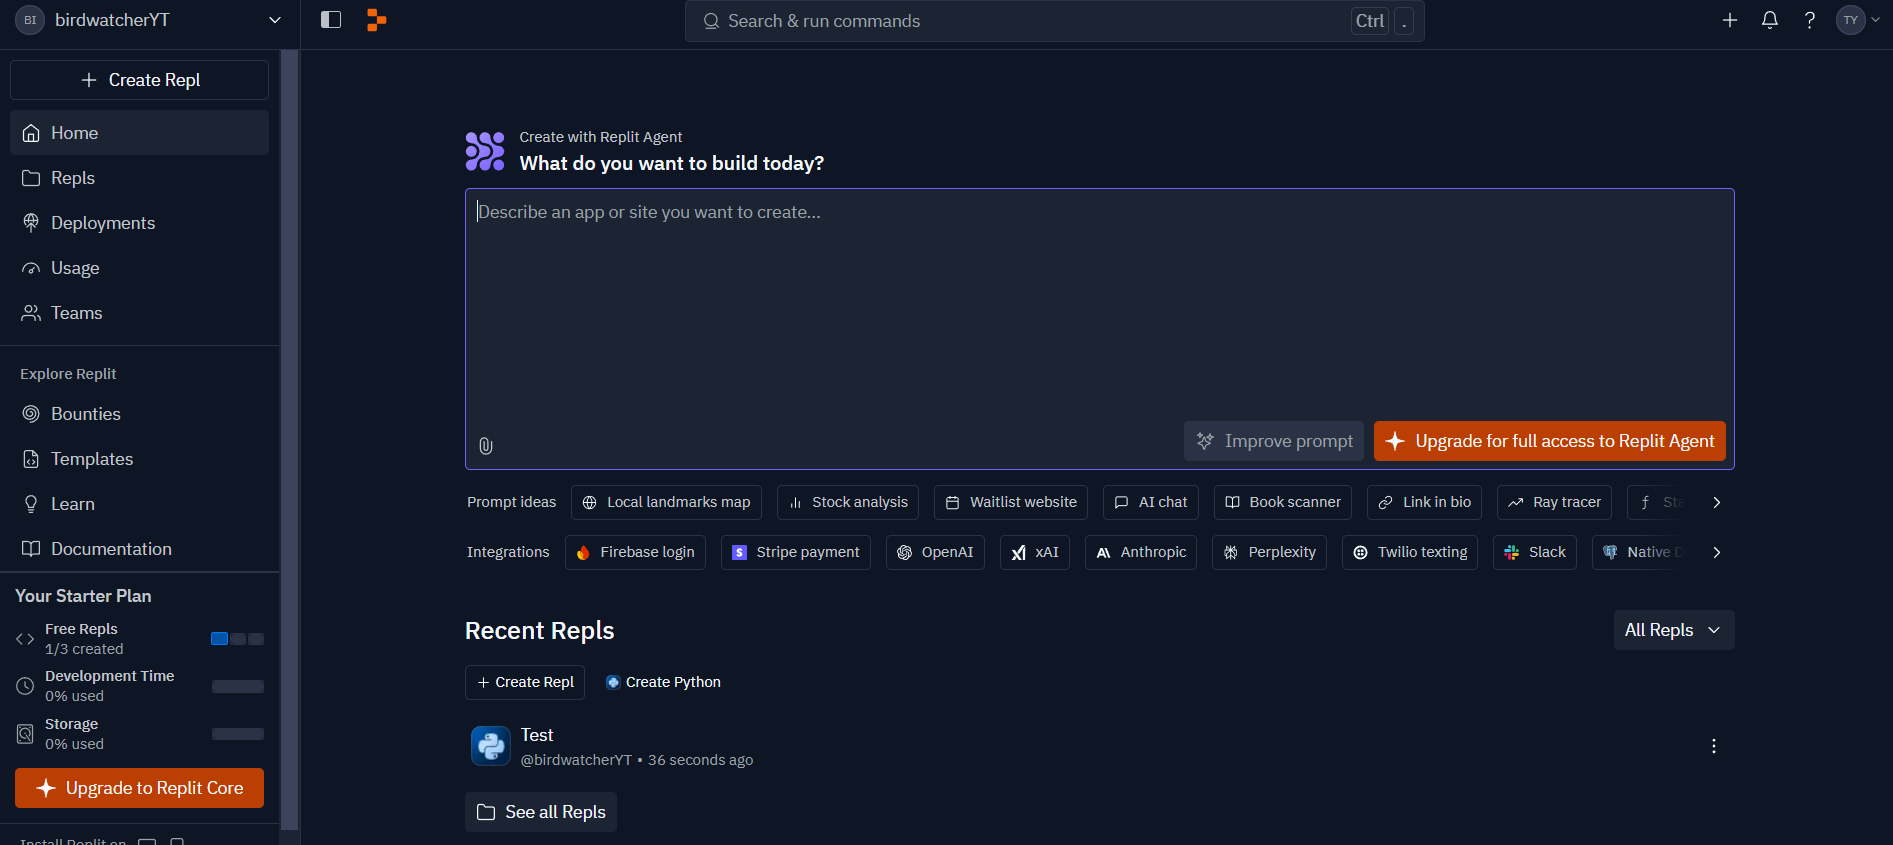Viewport: 1893px width, 845px height.
Task: Click the orange Replit logo icon
Action: click(376, 20)
